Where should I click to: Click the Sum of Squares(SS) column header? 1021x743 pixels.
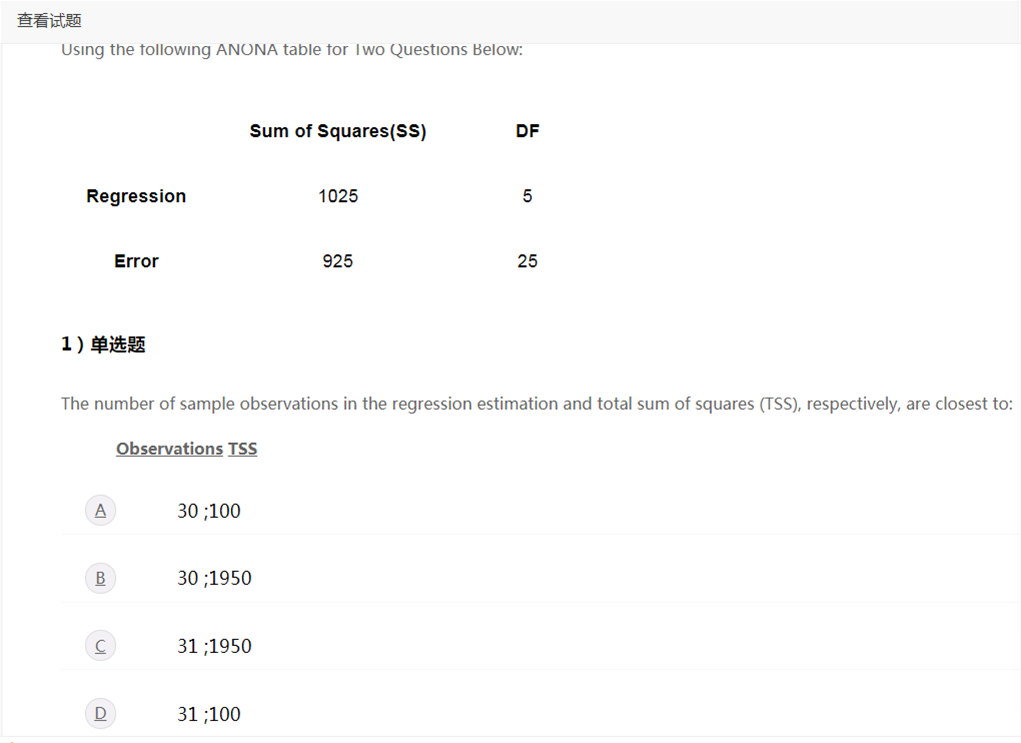[x=338, y=131]
